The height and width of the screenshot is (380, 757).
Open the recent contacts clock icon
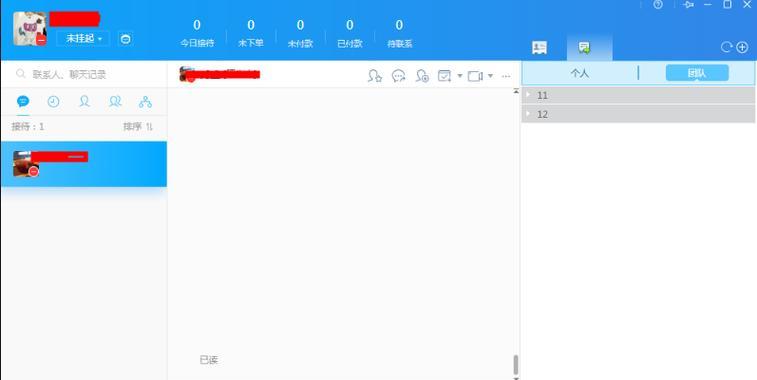(53, 101)
